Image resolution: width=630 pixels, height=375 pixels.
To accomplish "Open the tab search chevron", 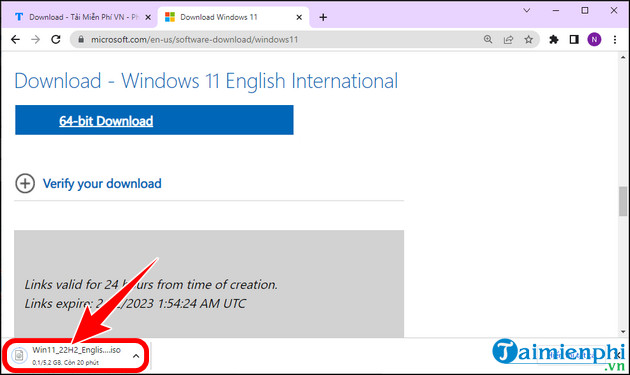I will 526,10.
